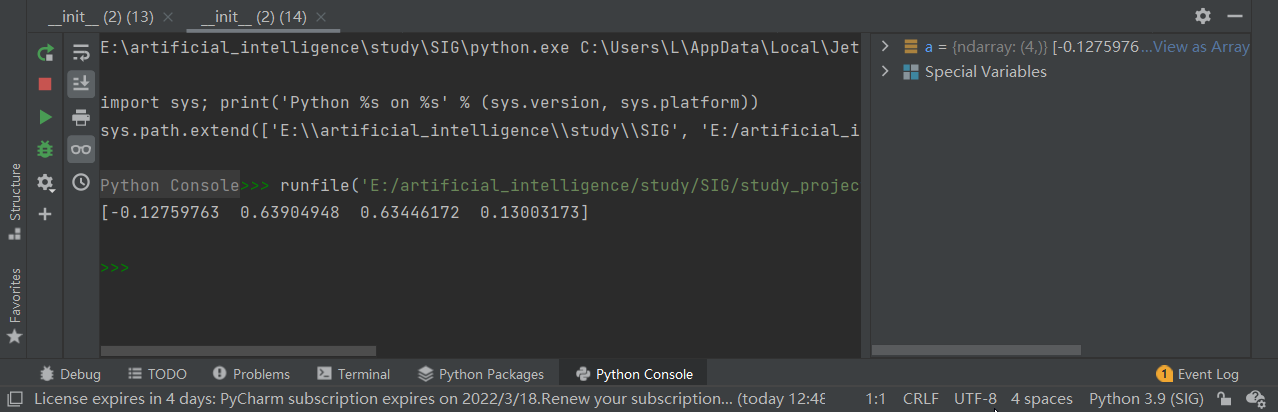
Task: Open console settings gear in left toolbar
Action: (45, 182)
